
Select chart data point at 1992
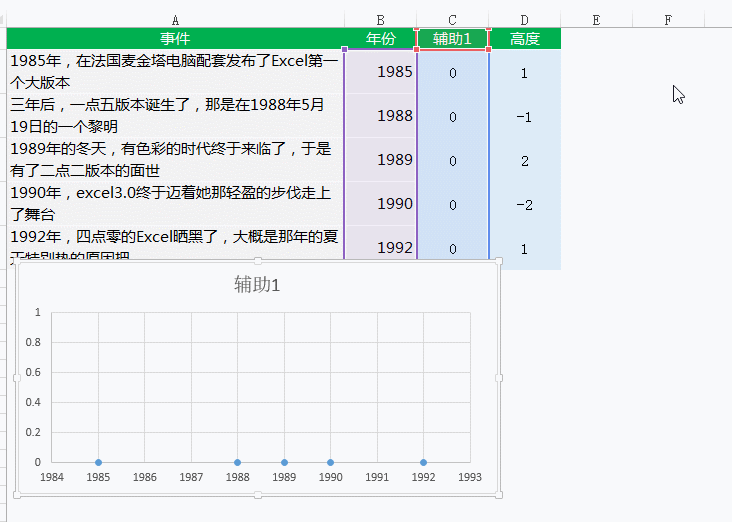coord(423,462)
